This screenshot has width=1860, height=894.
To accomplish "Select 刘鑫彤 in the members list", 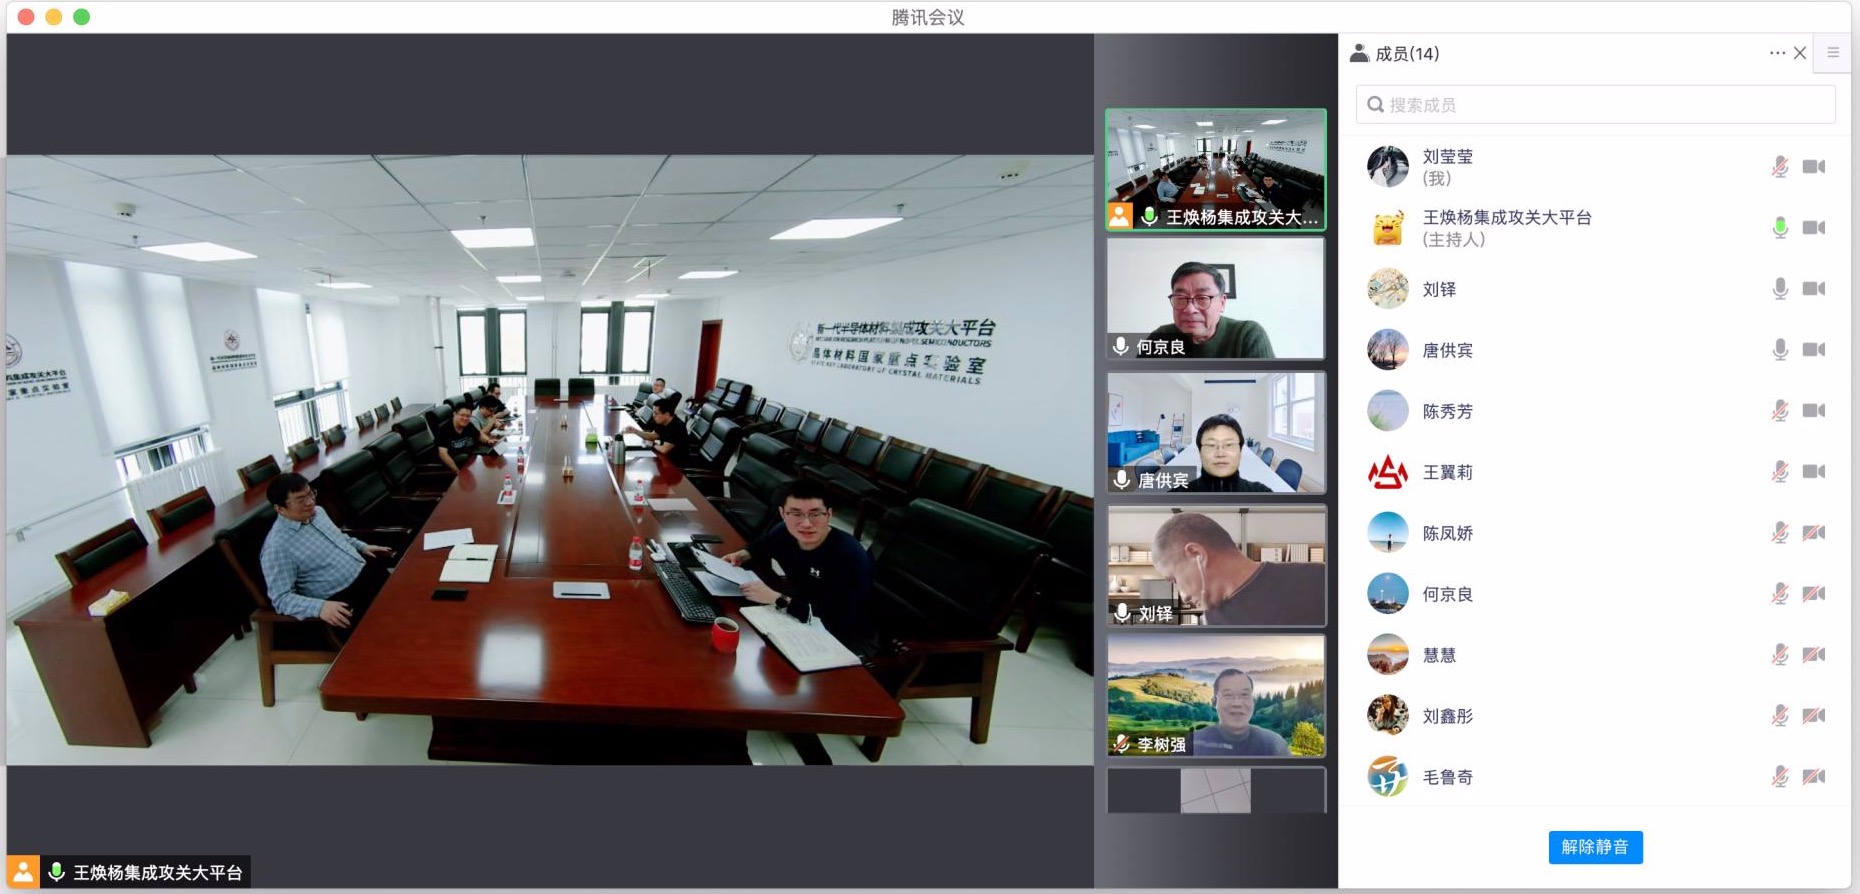I will coord(1448,716).
